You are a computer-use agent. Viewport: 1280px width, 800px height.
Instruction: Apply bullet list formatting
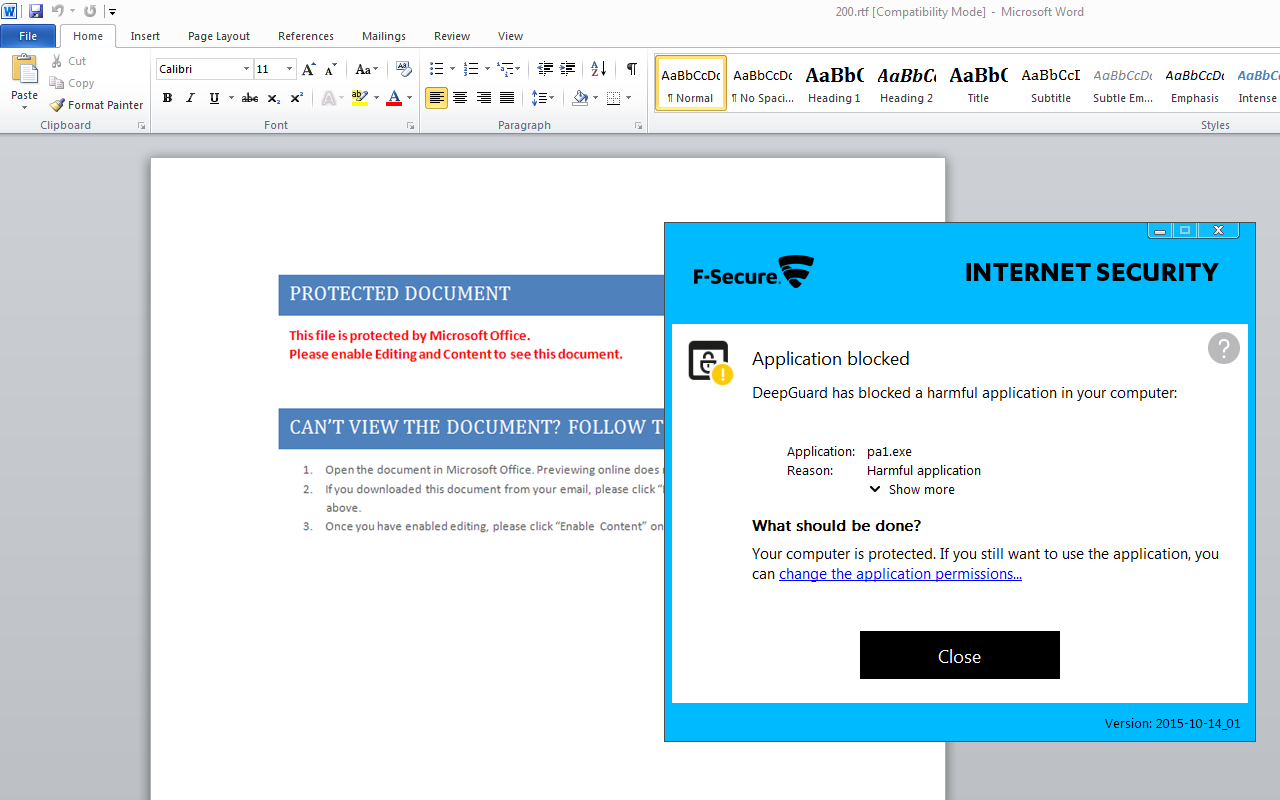(434, 68)
